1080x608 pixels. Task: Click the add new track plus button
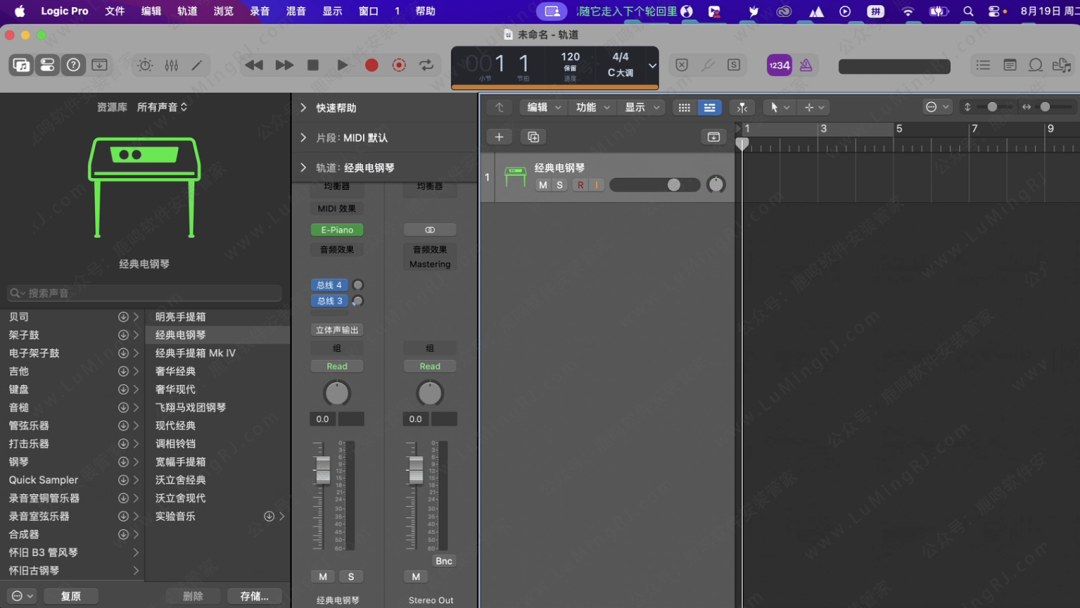pos(499,137)
